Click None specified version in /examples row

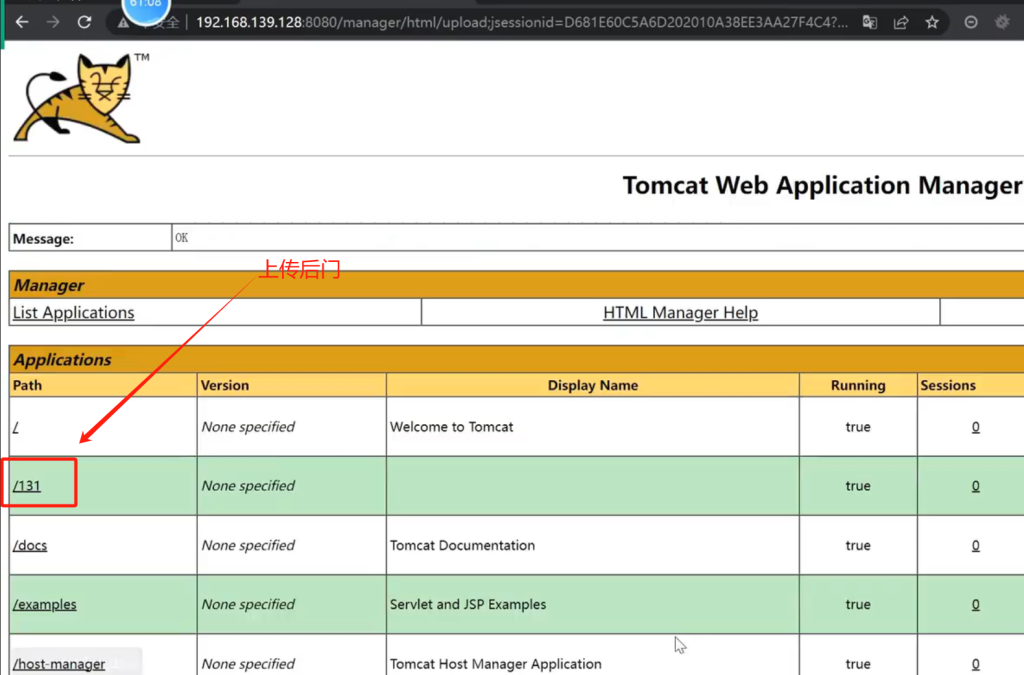tap(248, 604)
